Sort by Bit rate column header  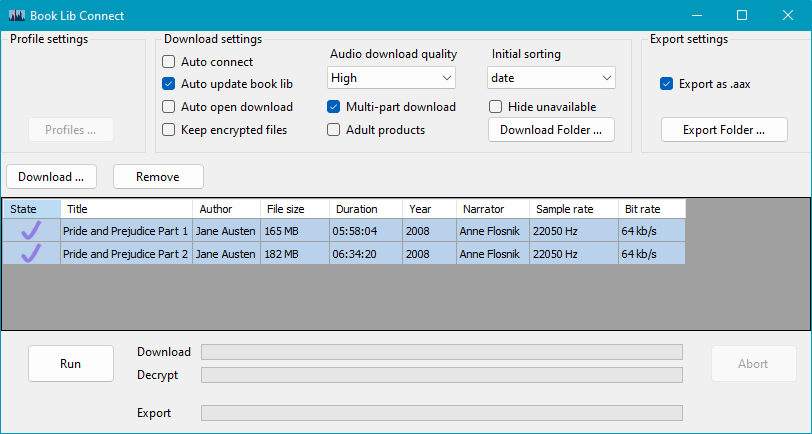click(652, 209)
